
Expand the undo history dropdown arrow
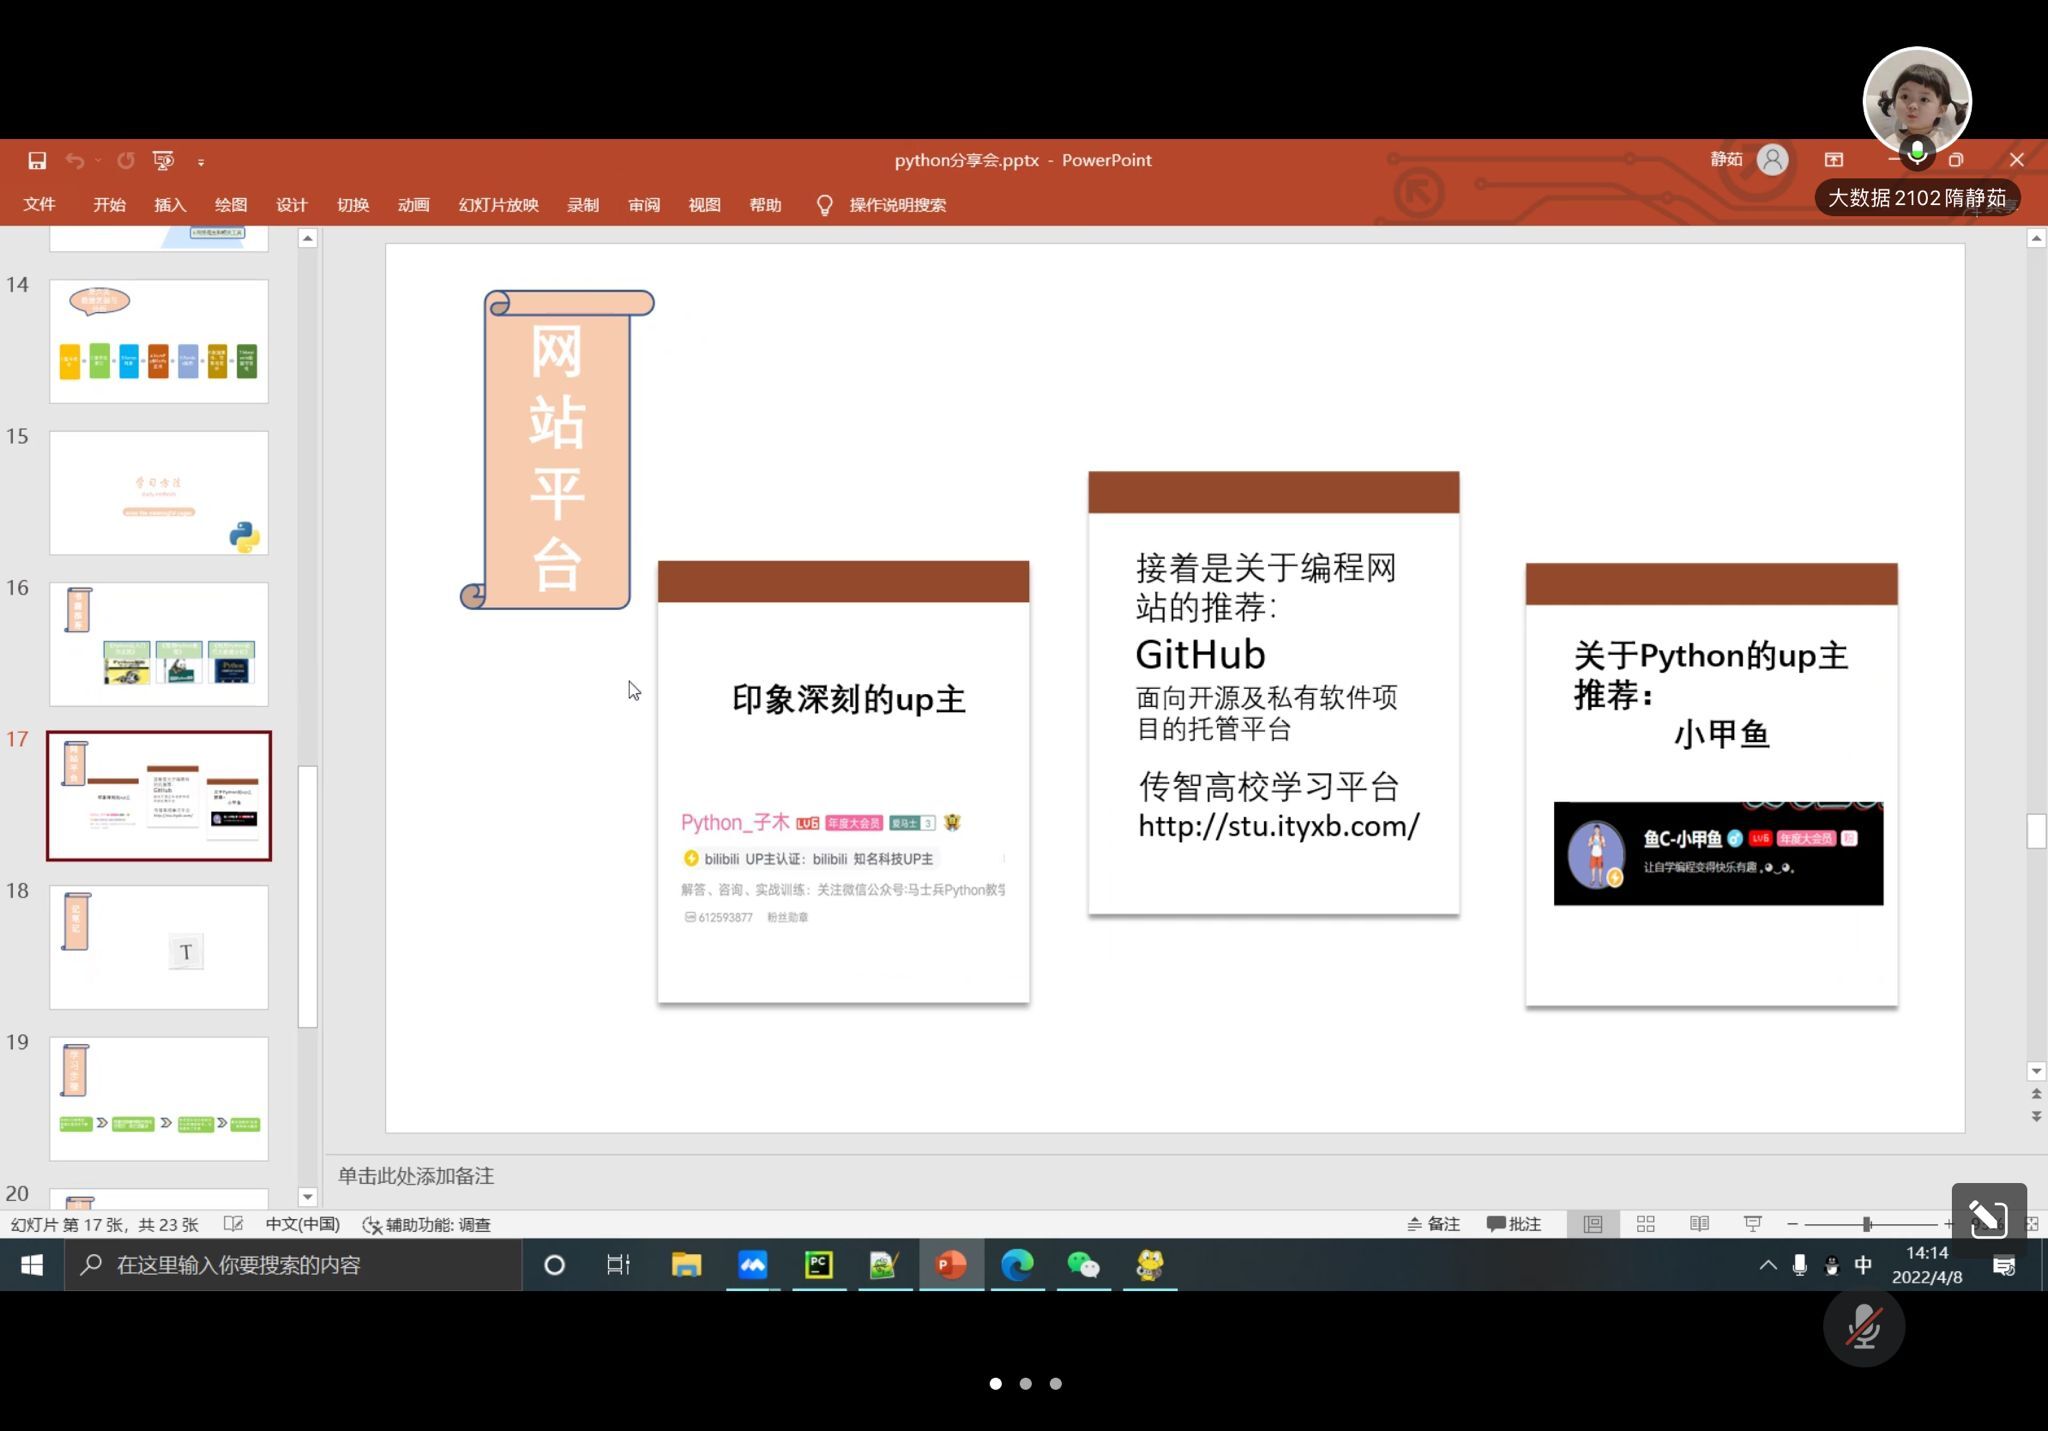[x=98, y=160]
